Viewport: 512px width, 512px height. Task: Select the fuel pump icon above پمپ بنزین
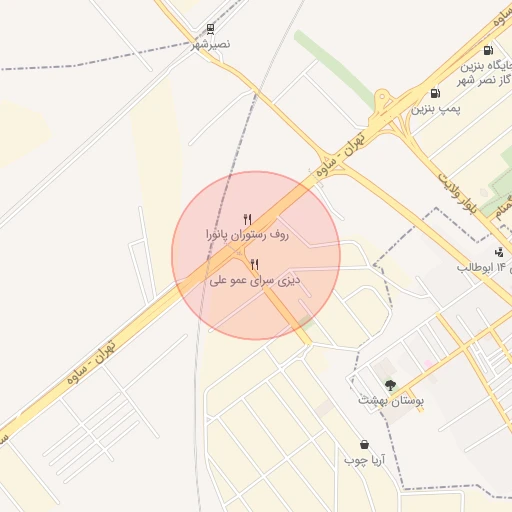(x=435, y=93)
